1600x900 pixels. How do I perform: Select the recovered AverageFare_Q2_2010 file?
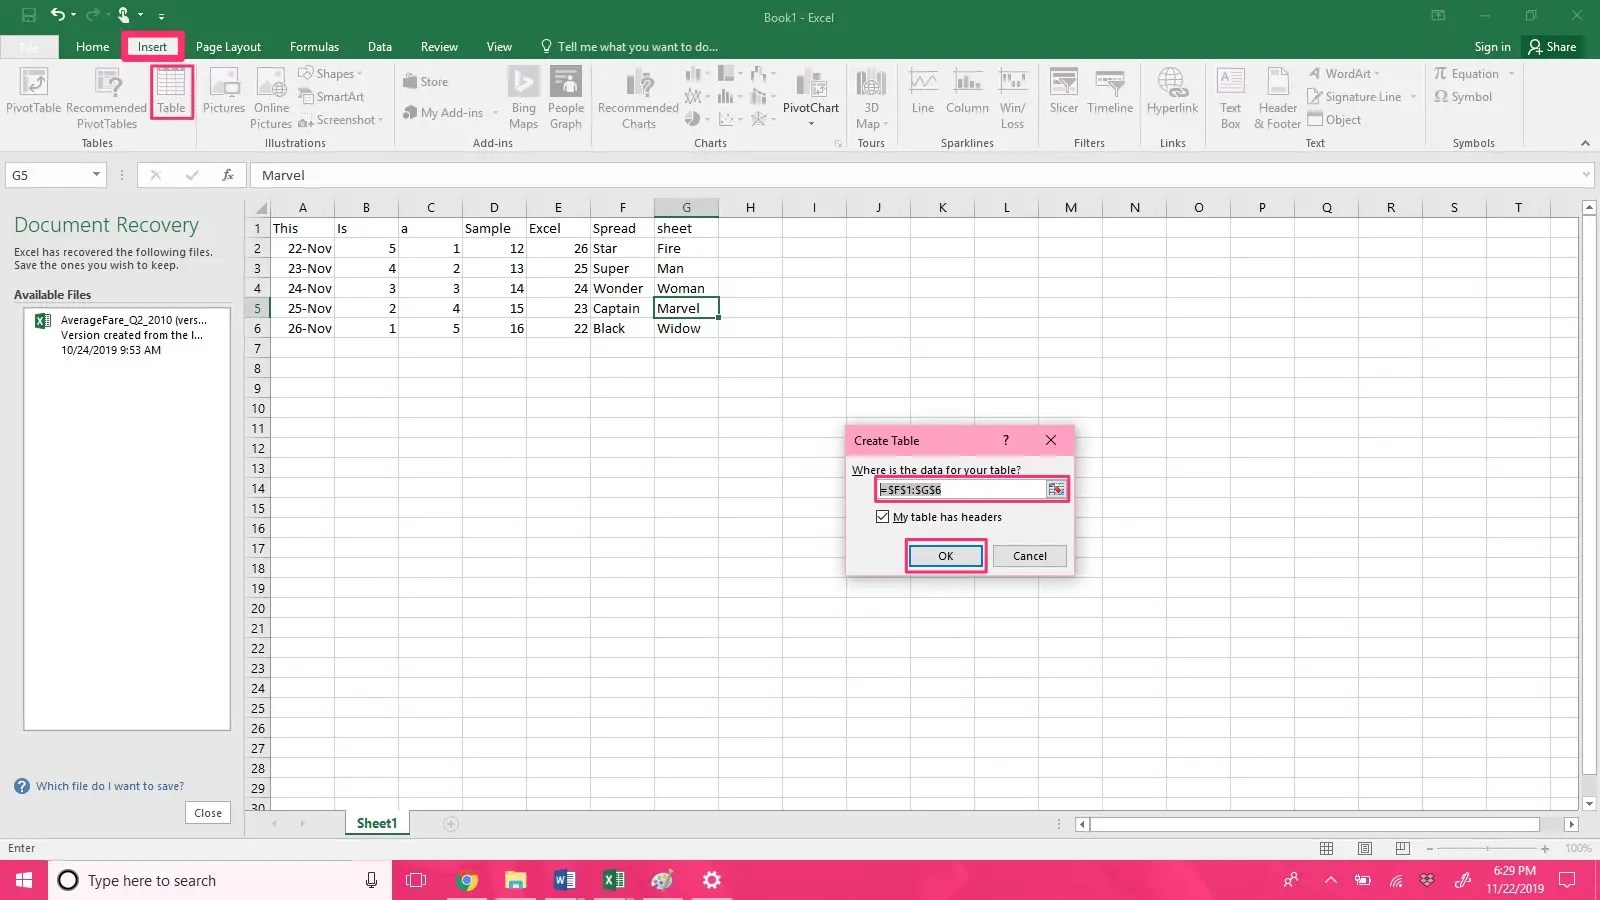tap(127, 335)
